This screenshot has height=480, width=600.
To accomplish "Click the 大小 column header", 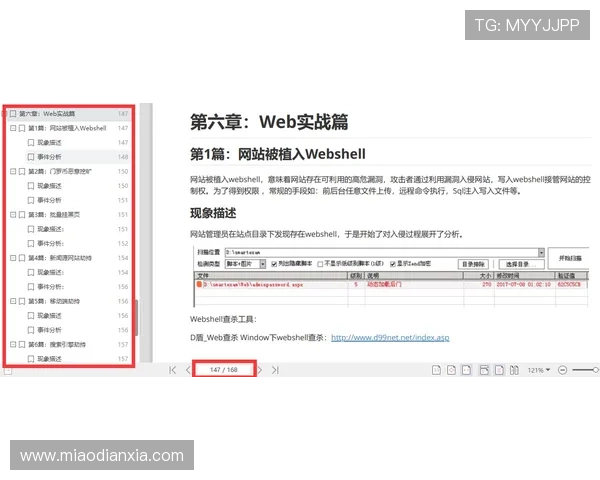I will [x=479, y=276].
